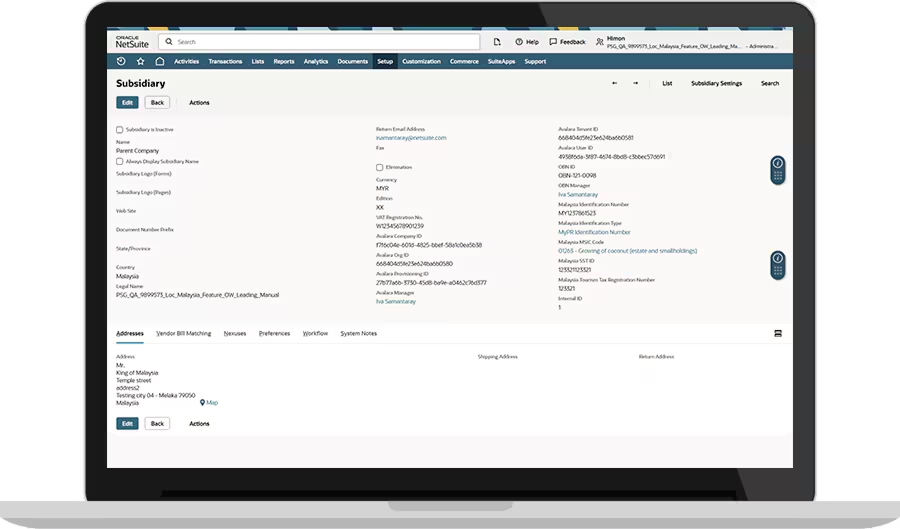Open the create new document icon
The height and width of the screenshot is (529, 900).
497,42
